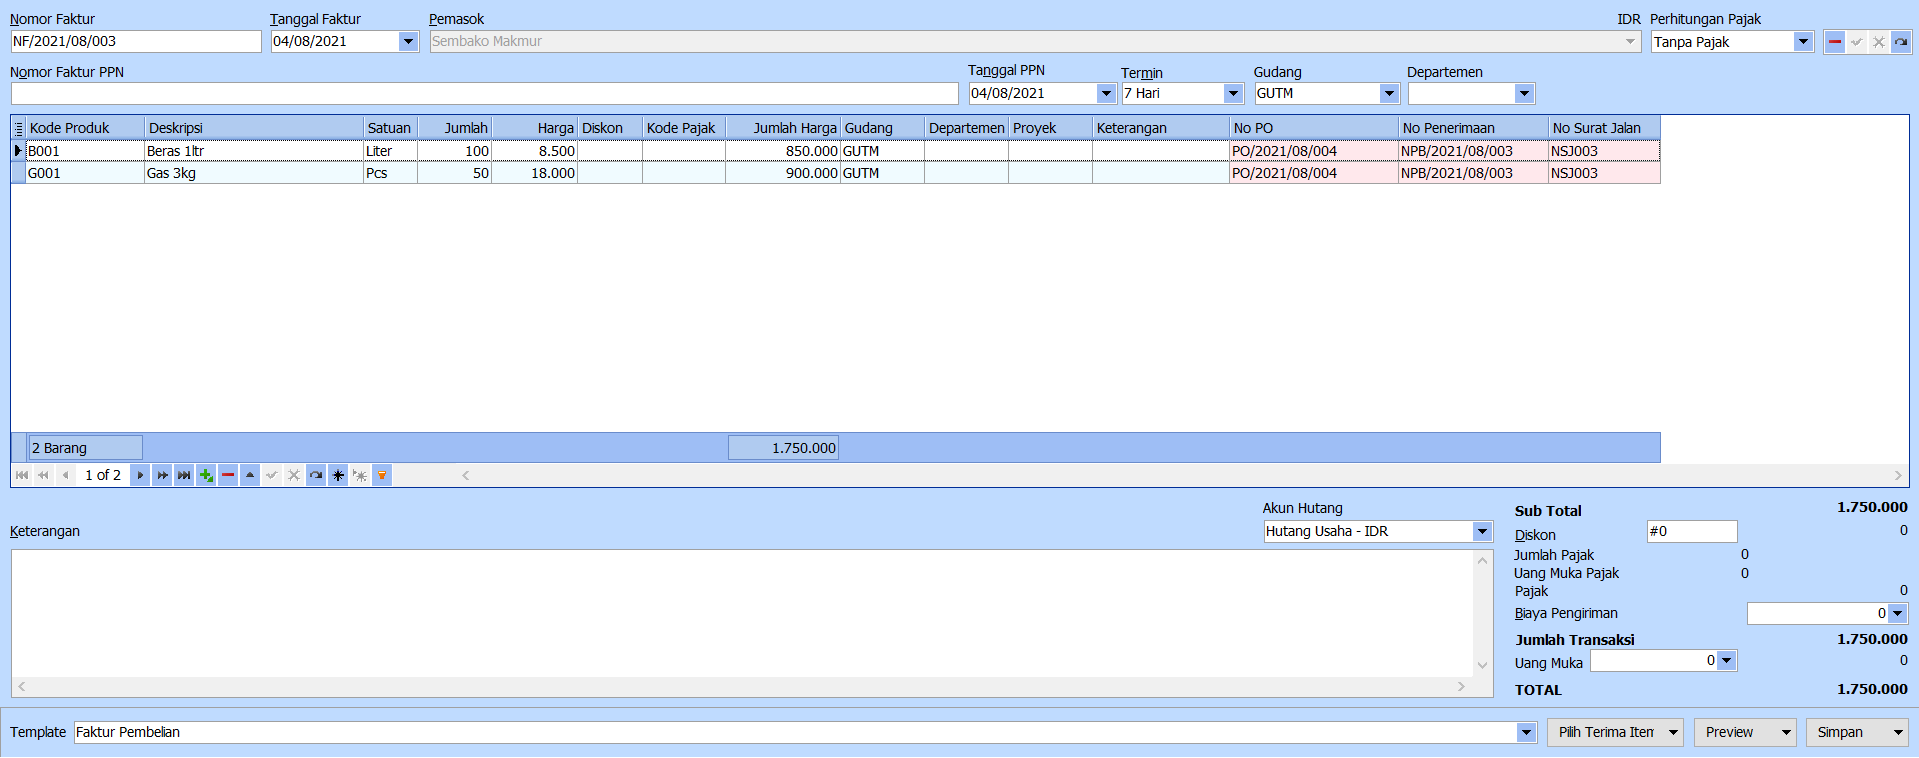Click the 2 Barang footer count
This screenshot has height=758, width=1919.
point(86,448)
